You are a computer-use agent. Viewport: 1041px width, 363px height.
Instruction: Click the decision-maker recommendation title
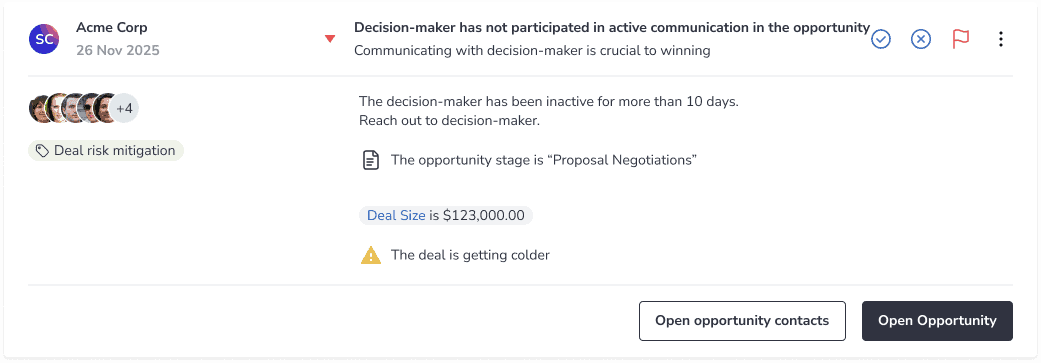click(611, 28)
